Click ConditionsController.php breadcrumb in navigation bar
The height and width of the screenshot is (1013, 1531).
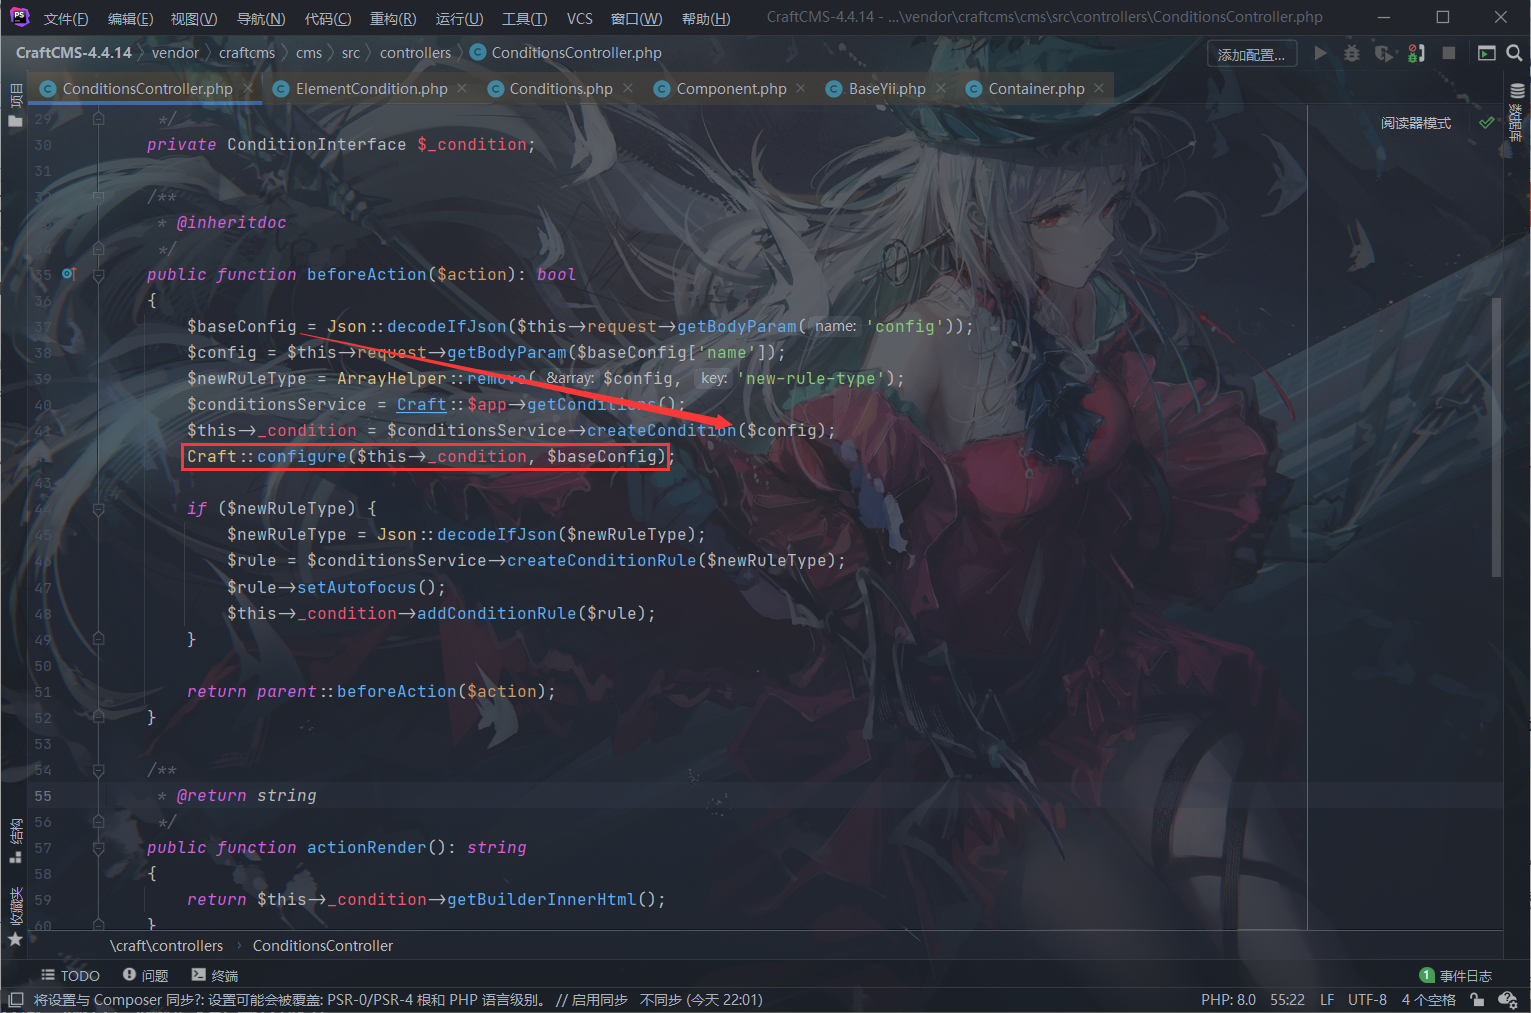(566, 53)
